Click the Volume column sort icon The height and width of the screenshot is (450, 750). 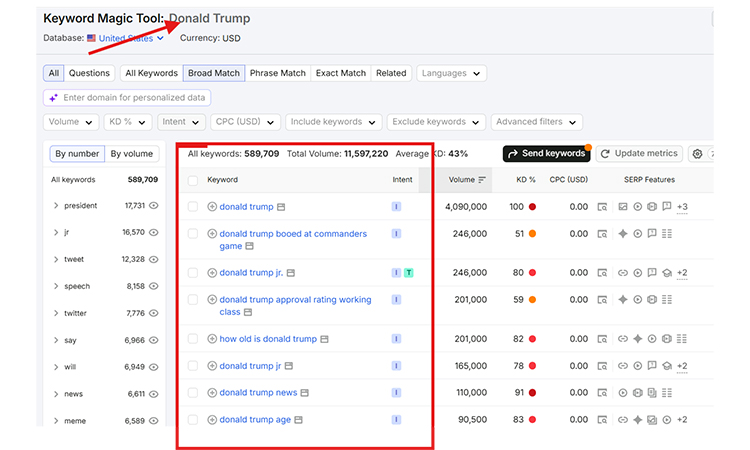point(482,180)
